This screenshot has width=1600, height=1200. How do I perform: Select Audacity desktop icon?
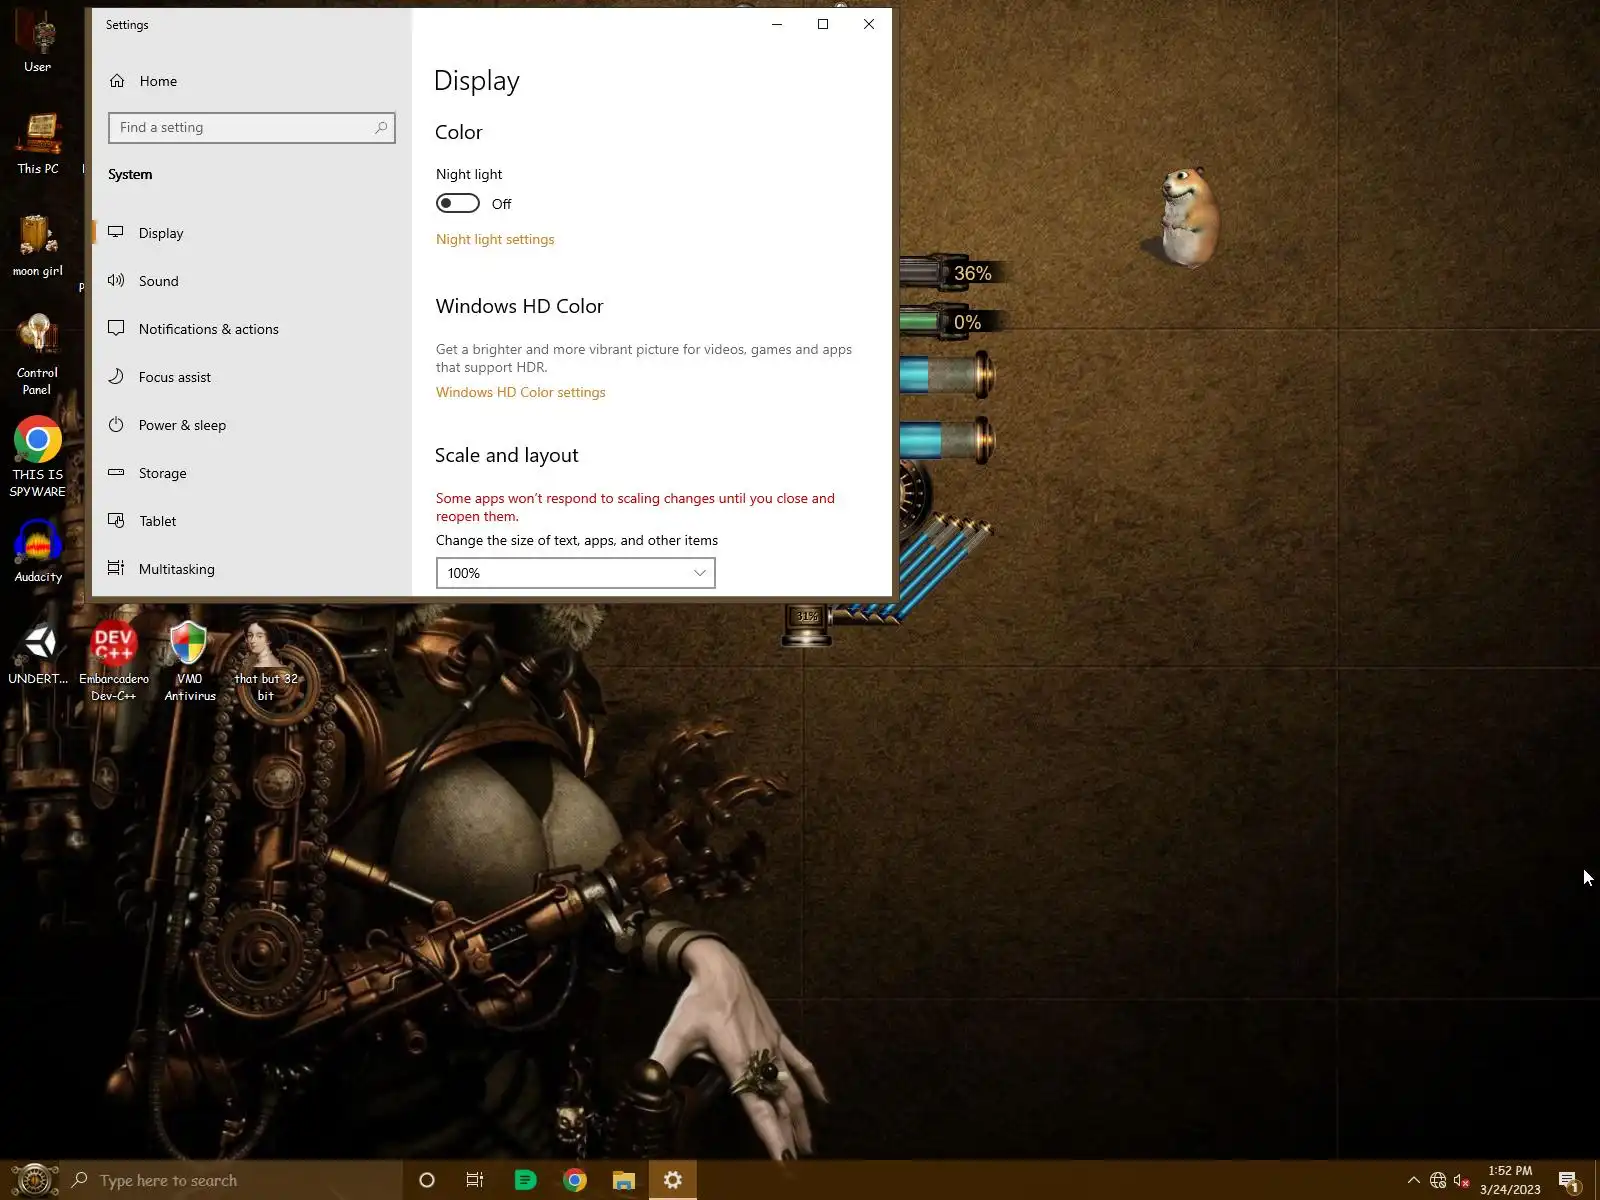[x=38, y=551]
